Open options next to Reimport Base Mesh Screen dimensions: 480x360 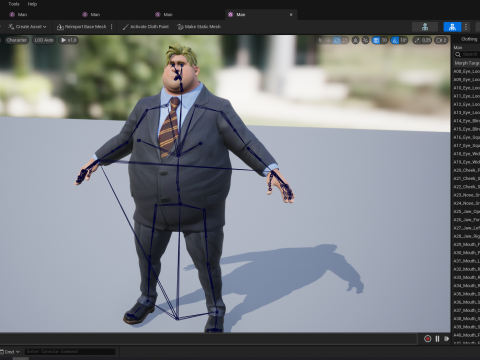click(112, 27)
